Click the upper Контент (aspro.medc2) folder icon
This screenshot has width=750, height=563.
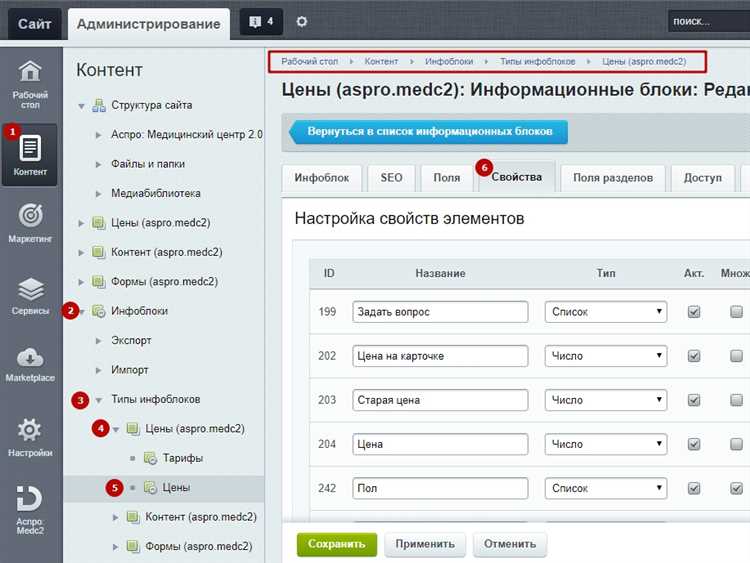coord(99,252)
